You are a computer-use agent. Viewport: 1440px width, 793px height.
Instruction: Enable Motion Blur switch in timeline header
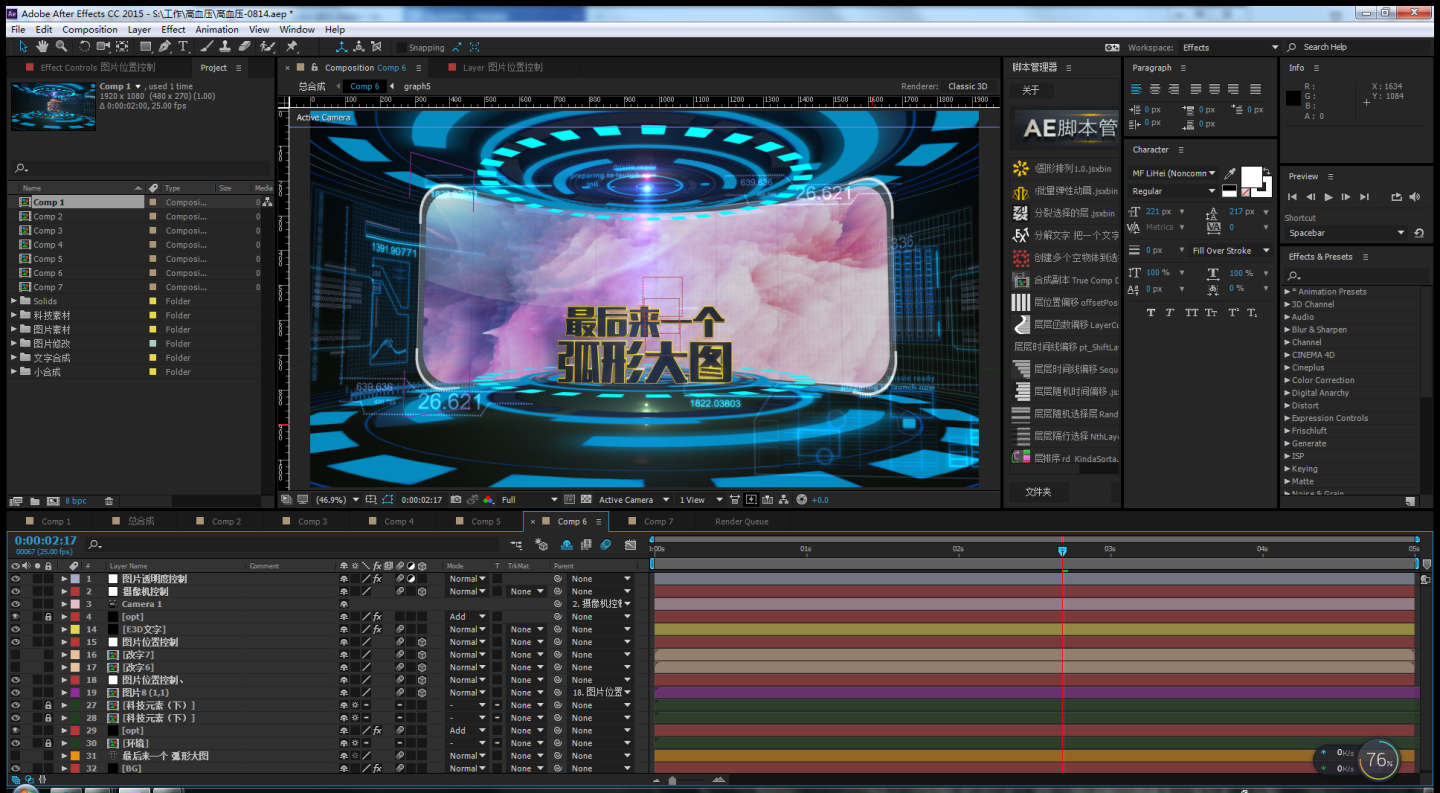click(605, 545)
